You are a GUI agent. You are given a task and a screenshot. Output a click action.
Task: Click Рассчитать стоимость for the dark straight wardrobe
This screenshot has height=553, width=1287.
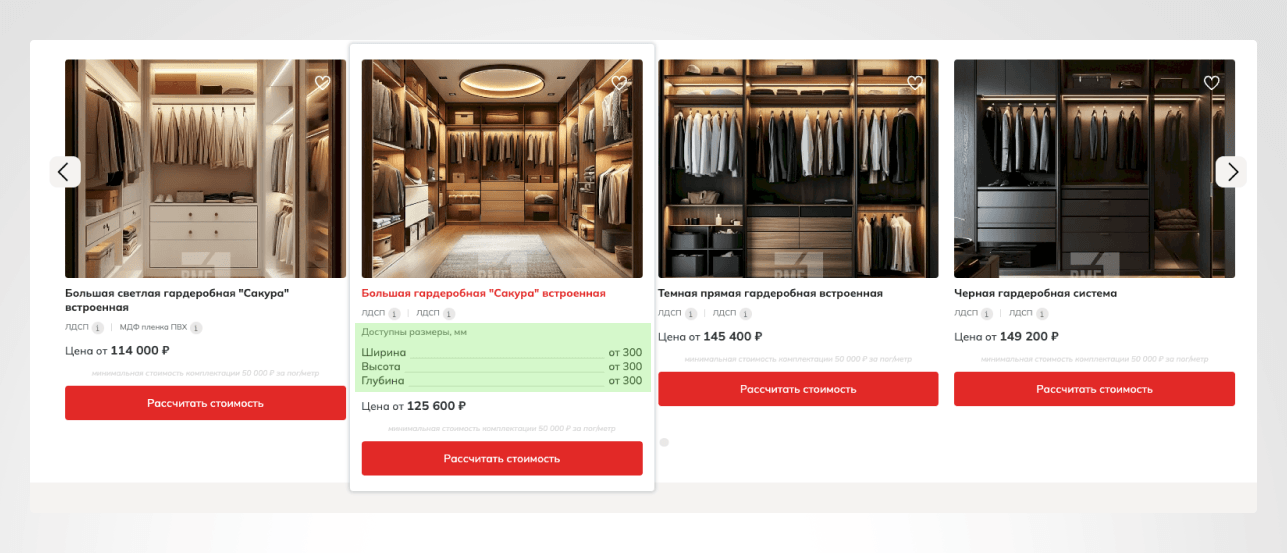(798, 389)
